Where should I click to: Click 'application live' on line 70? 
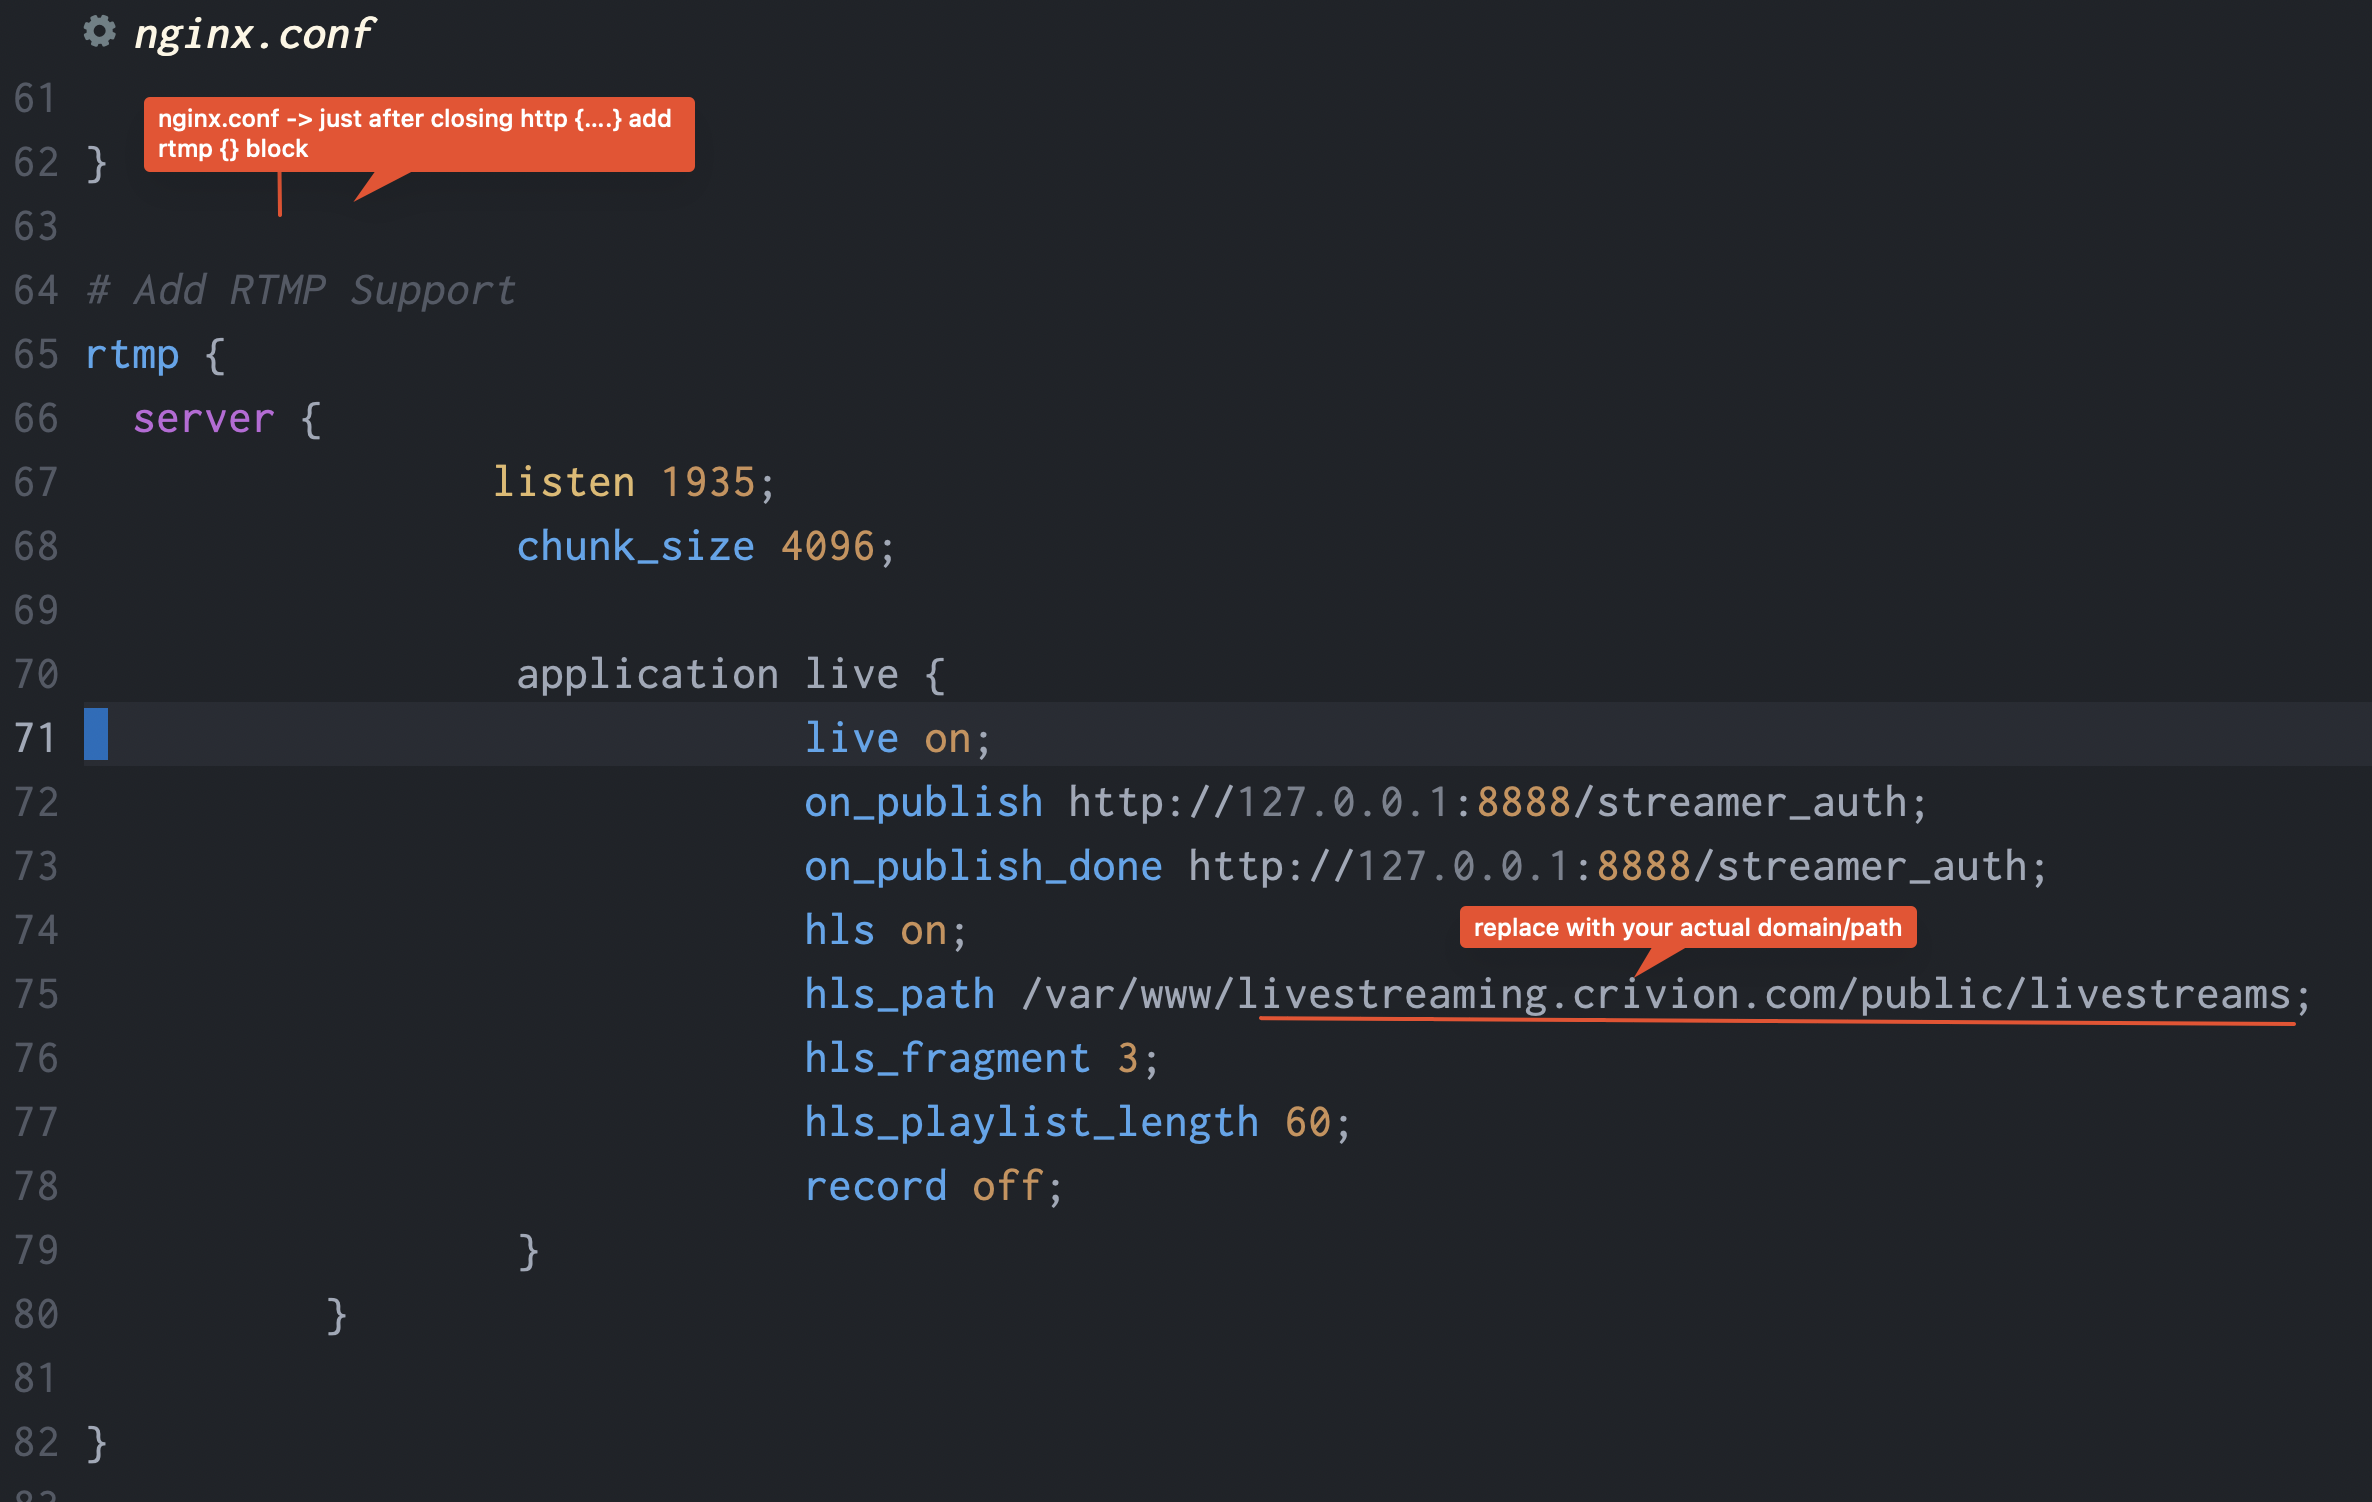coord(707,675)
